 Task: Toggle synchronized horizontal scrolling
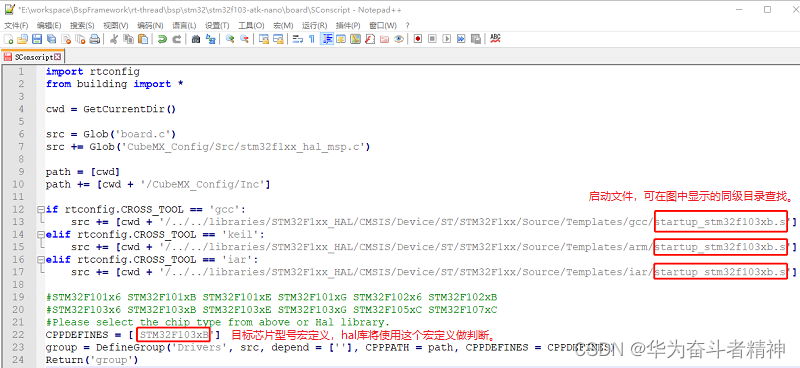(x=278, y=39)
